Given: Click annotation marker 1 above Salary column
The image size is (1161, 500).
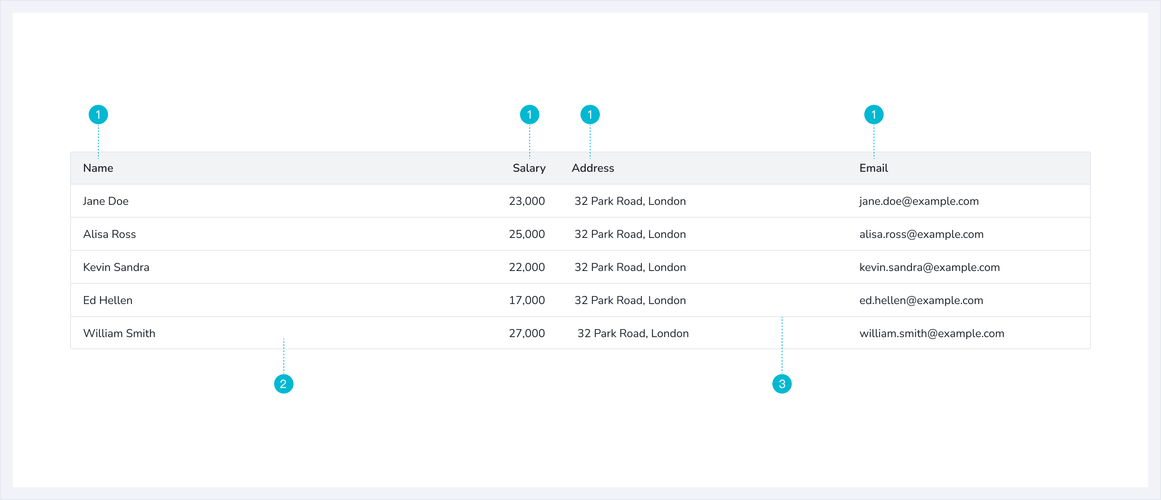Looking at the screenshot, I should (530, 115).
